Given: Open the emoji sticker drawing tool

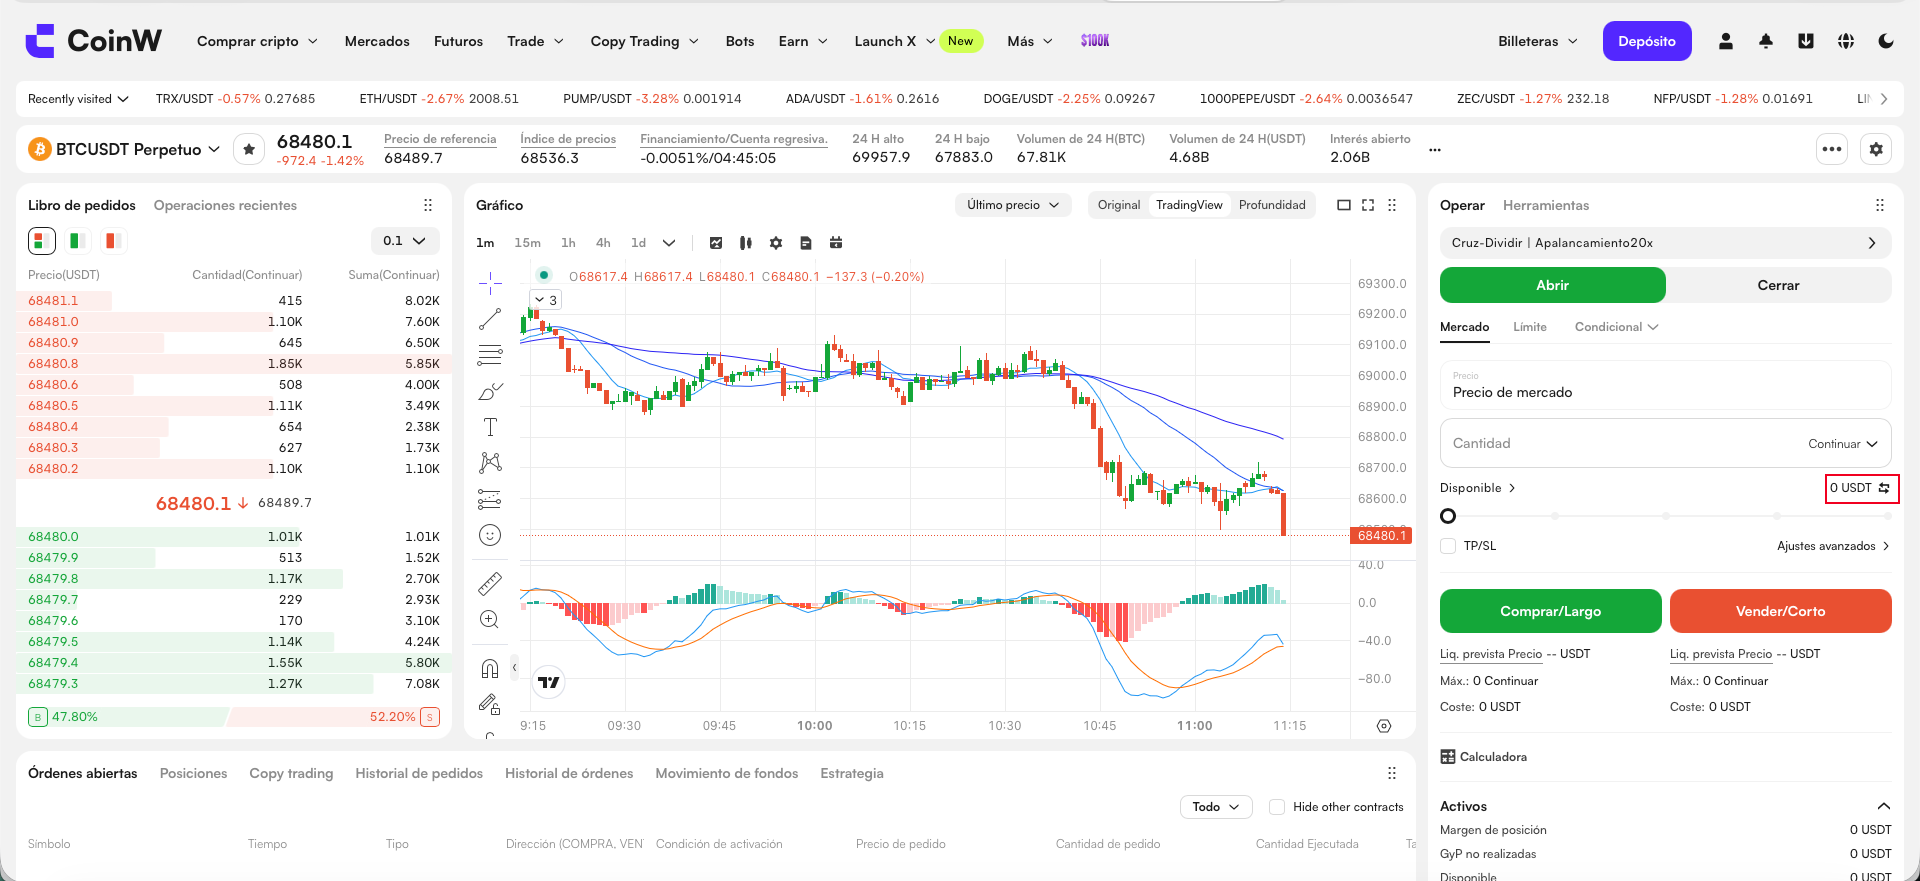Looking at the screenshot, I should coord(490,535).
